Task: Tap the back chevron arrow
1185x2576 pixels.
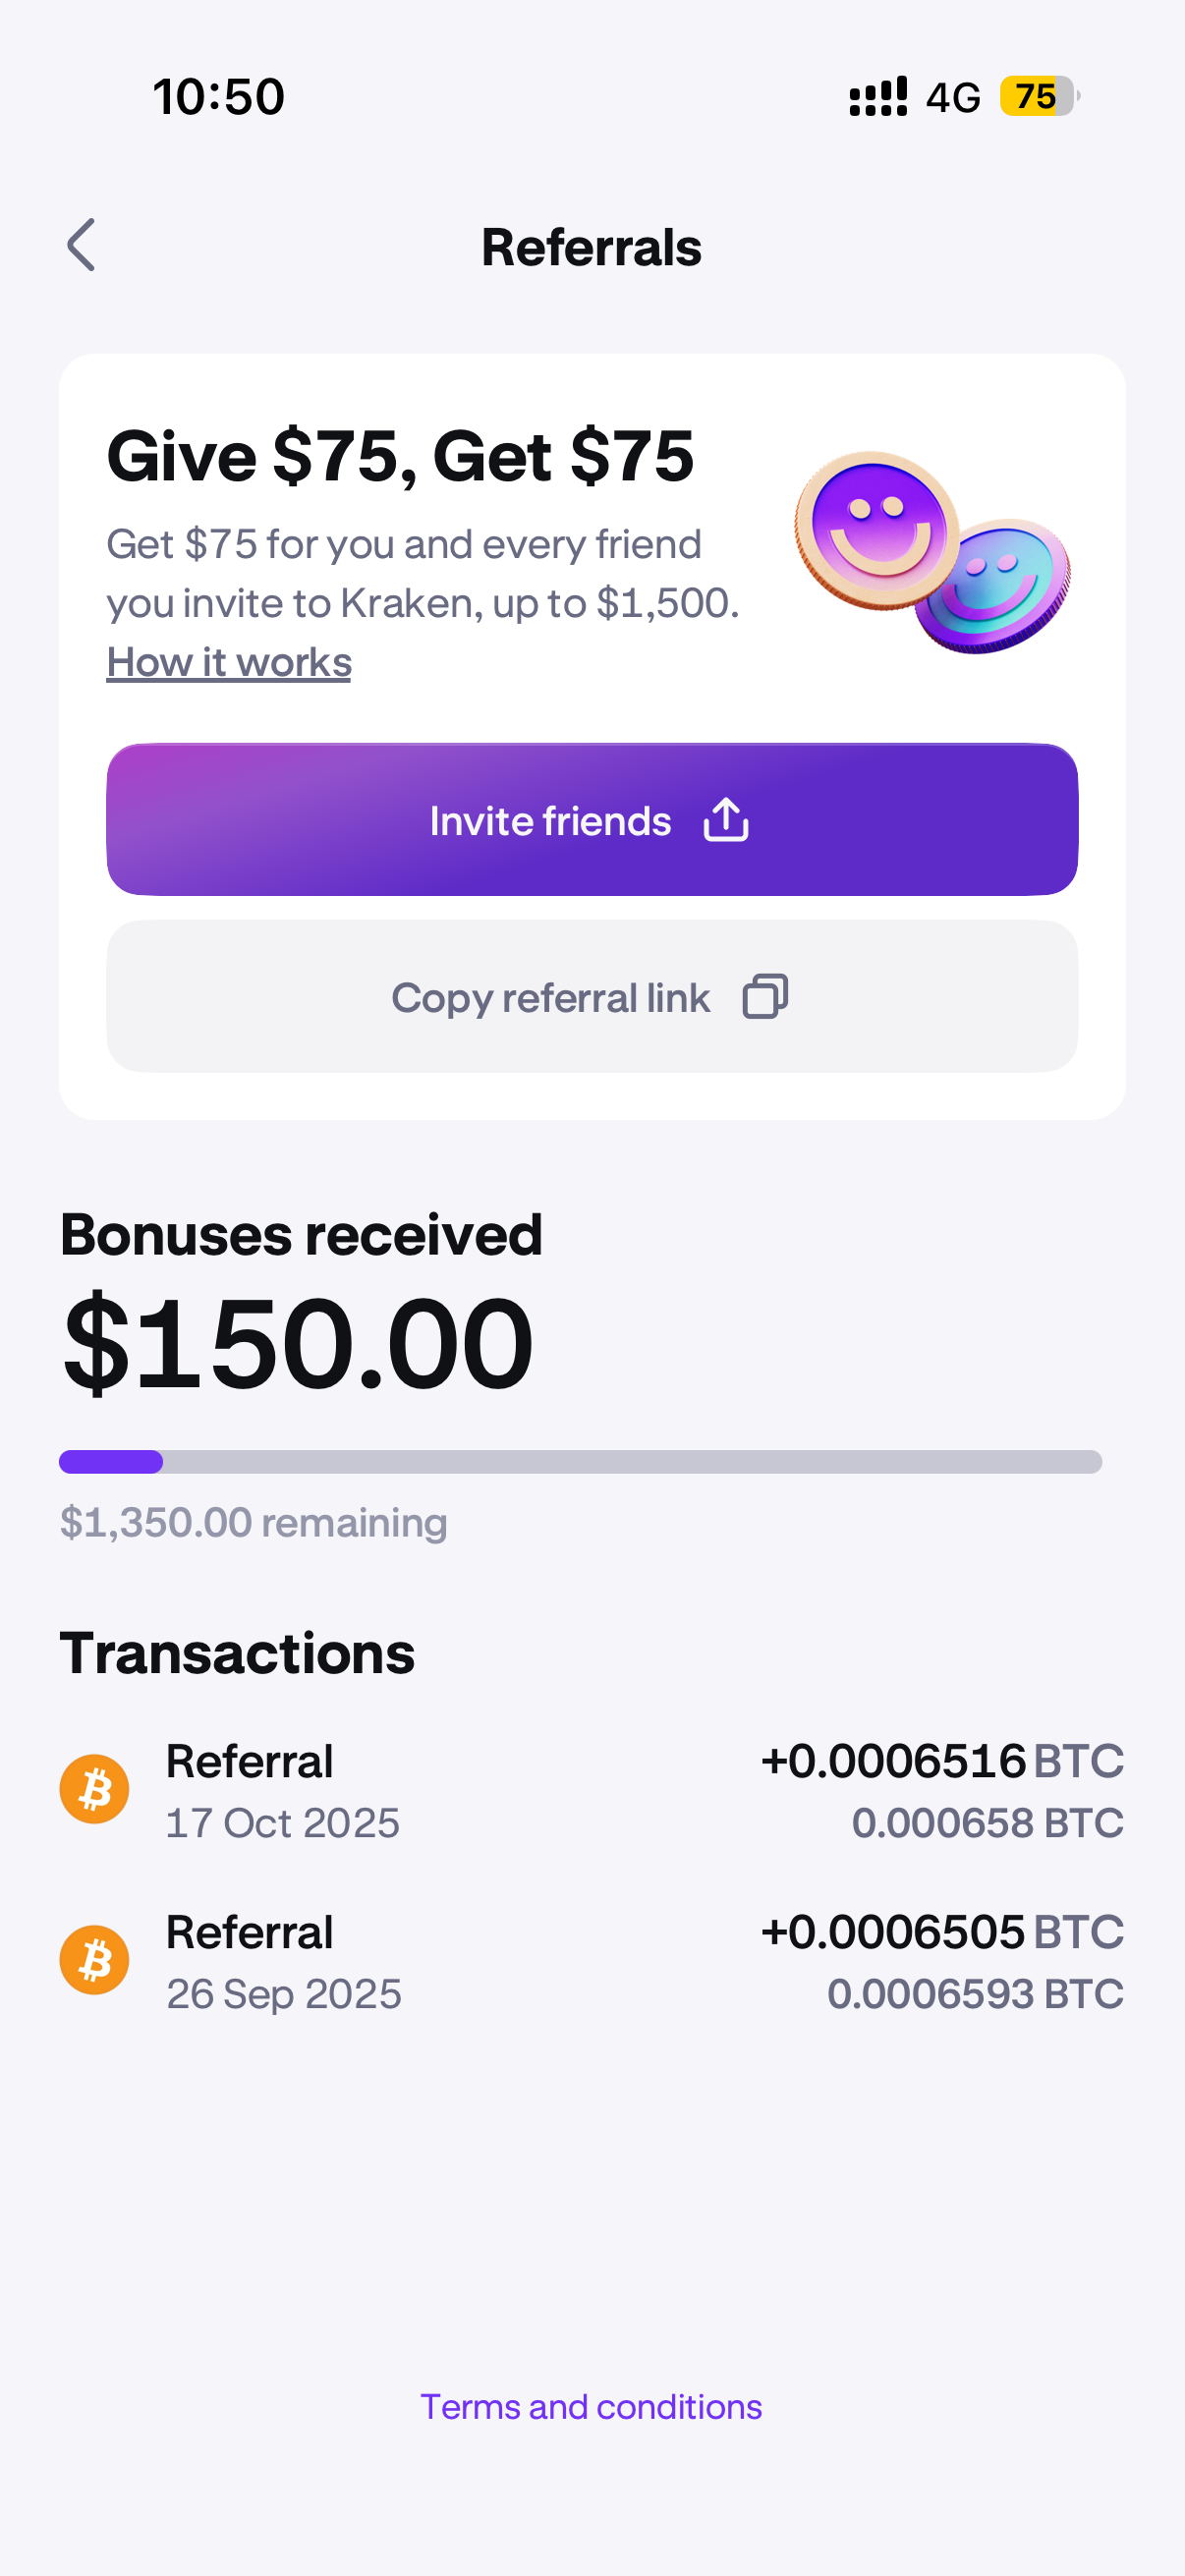Action: tap(81, 245)
